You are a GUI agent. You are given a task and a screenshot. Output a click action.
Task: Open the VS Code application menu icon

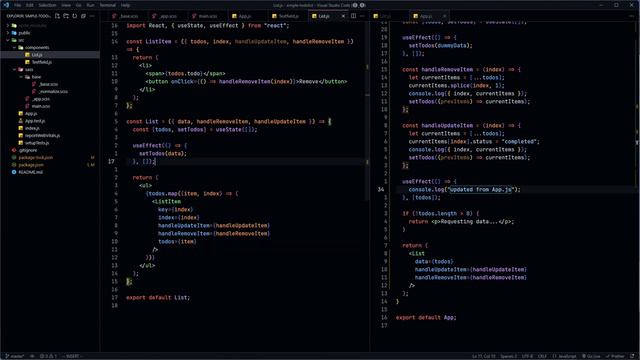(6, 5)
